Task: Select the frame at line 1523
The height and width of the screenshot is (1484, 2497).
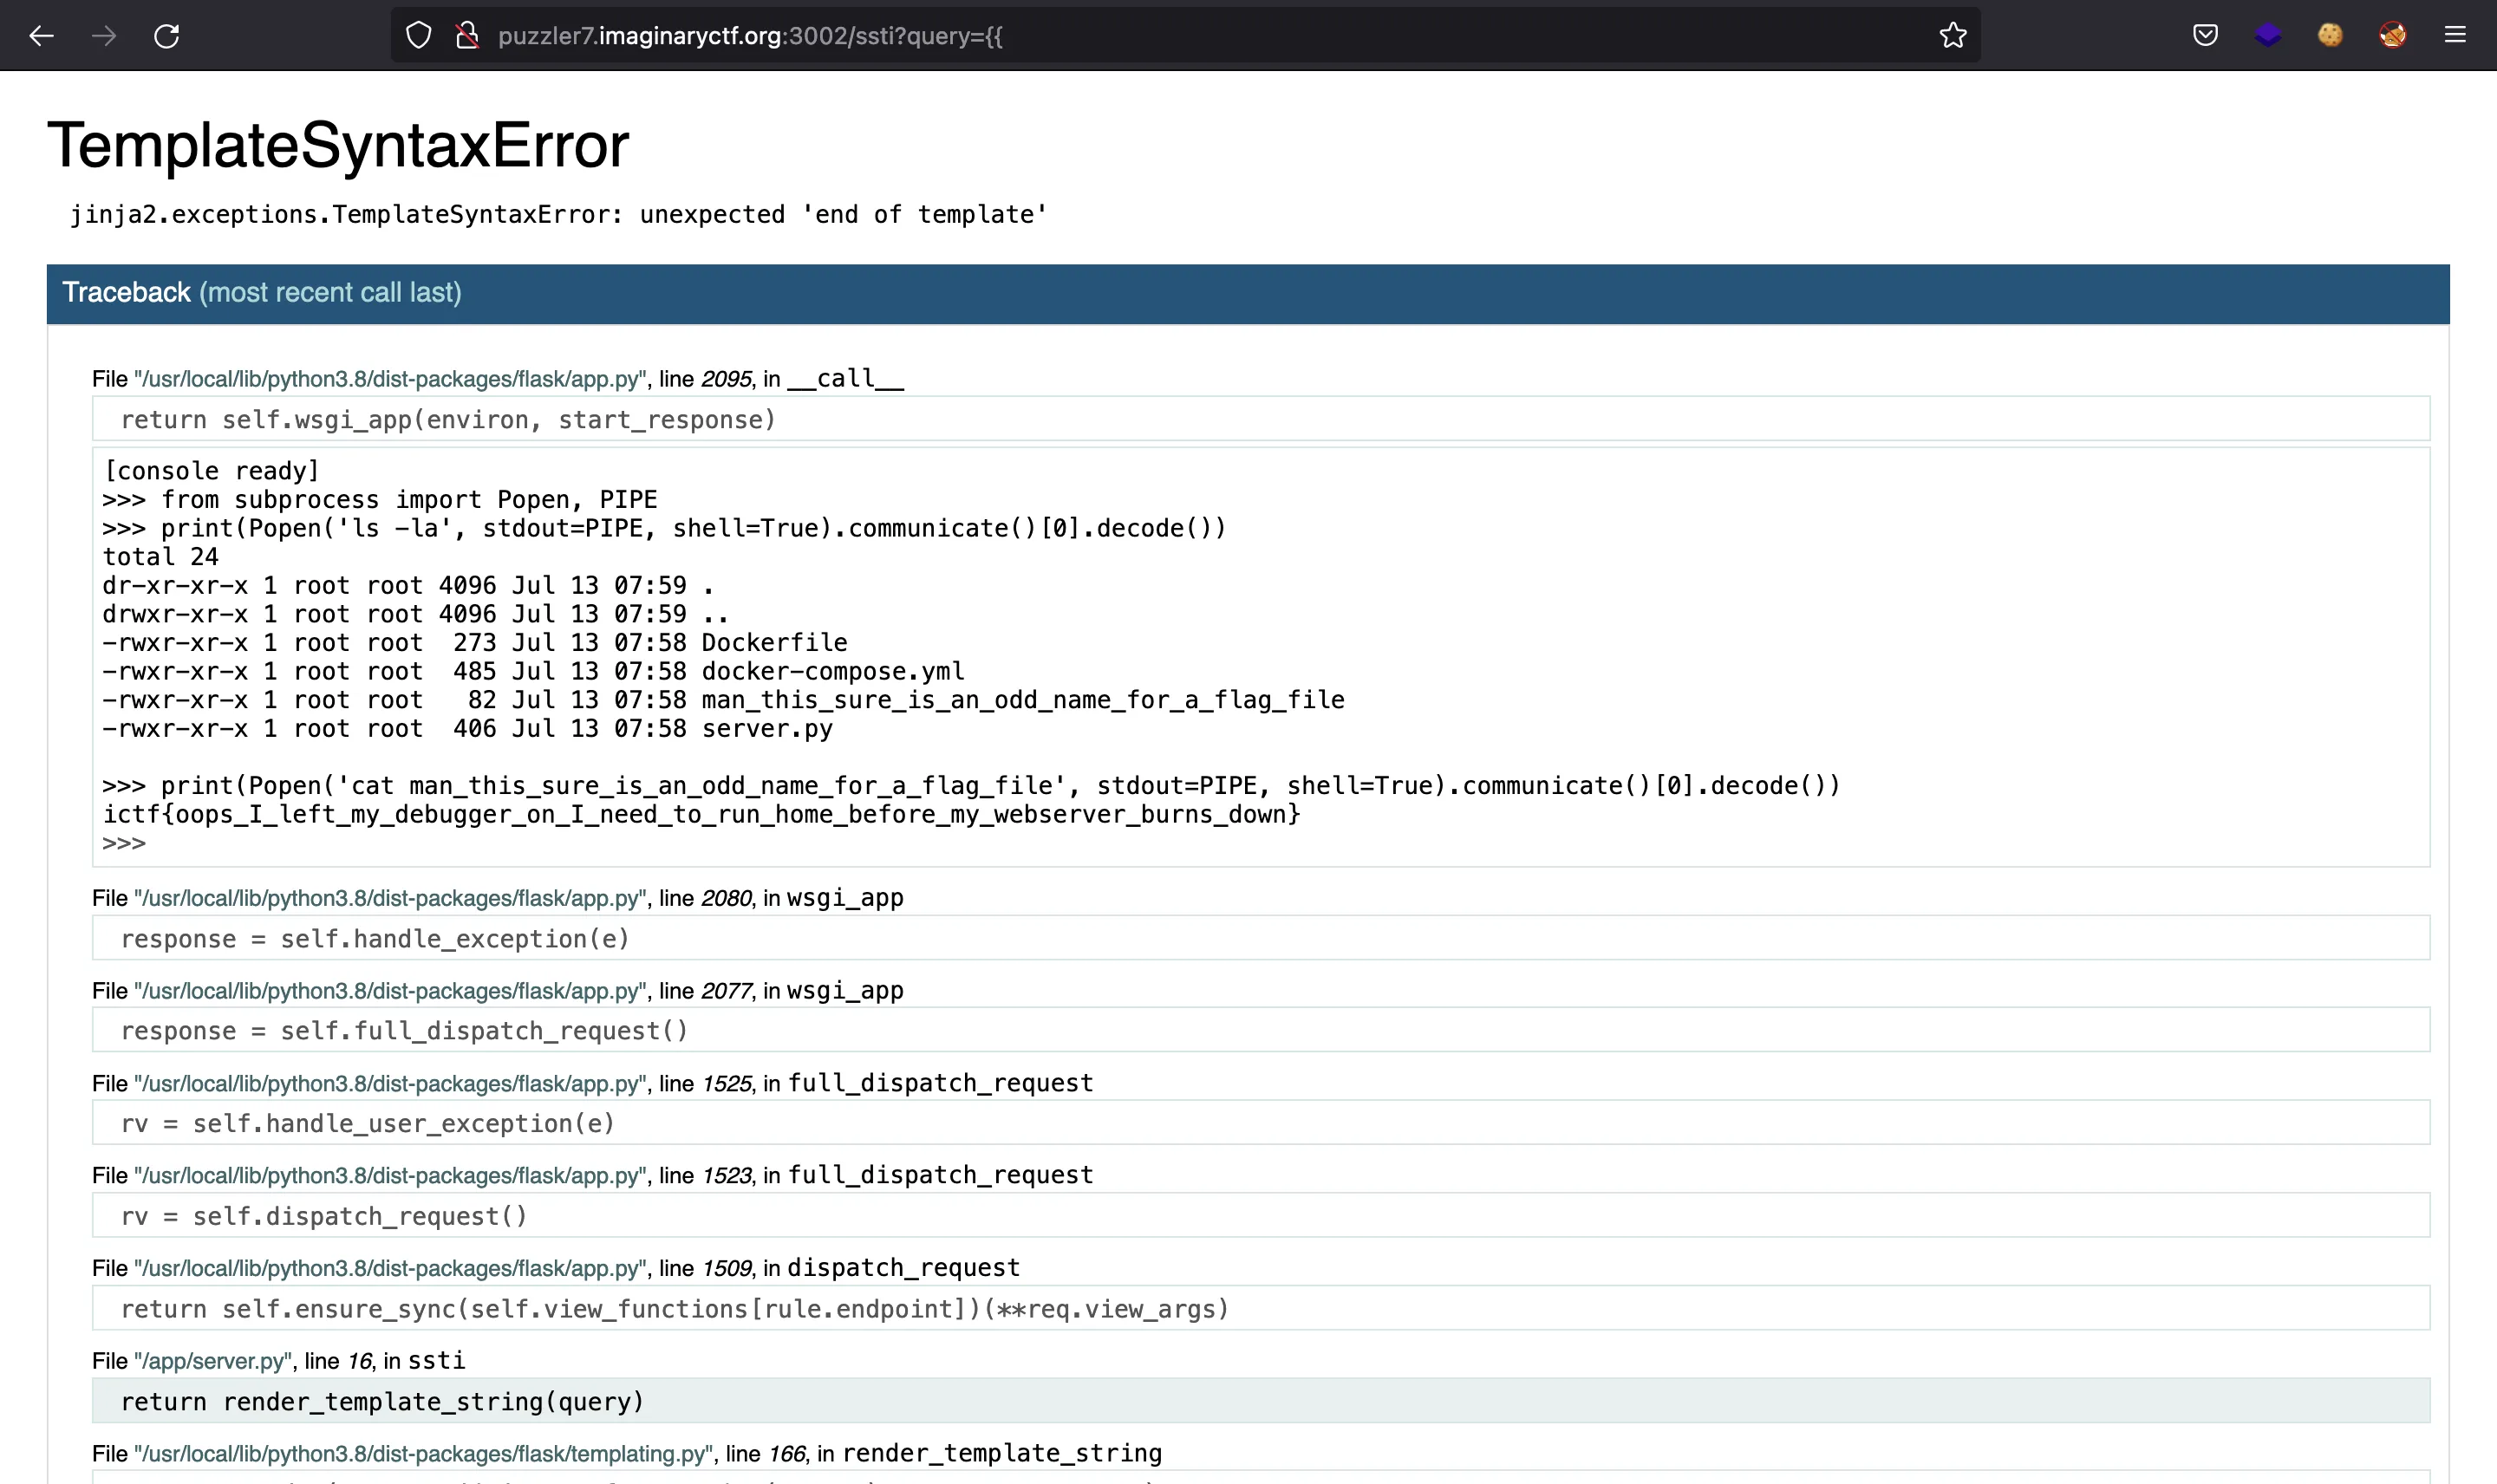Action: (x=593, y=1175)
